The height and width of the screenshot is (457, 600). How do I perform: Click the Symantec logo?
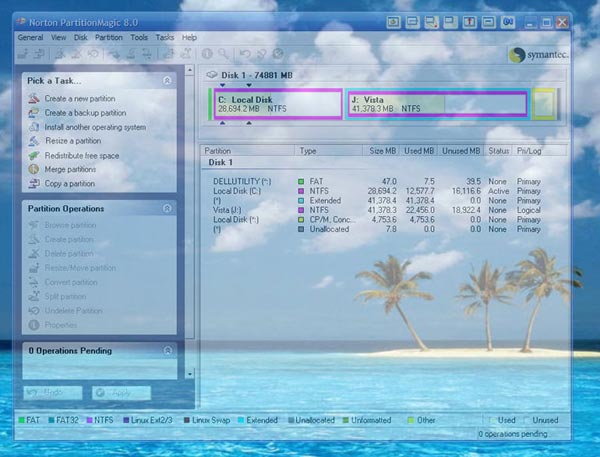point(539,55)
